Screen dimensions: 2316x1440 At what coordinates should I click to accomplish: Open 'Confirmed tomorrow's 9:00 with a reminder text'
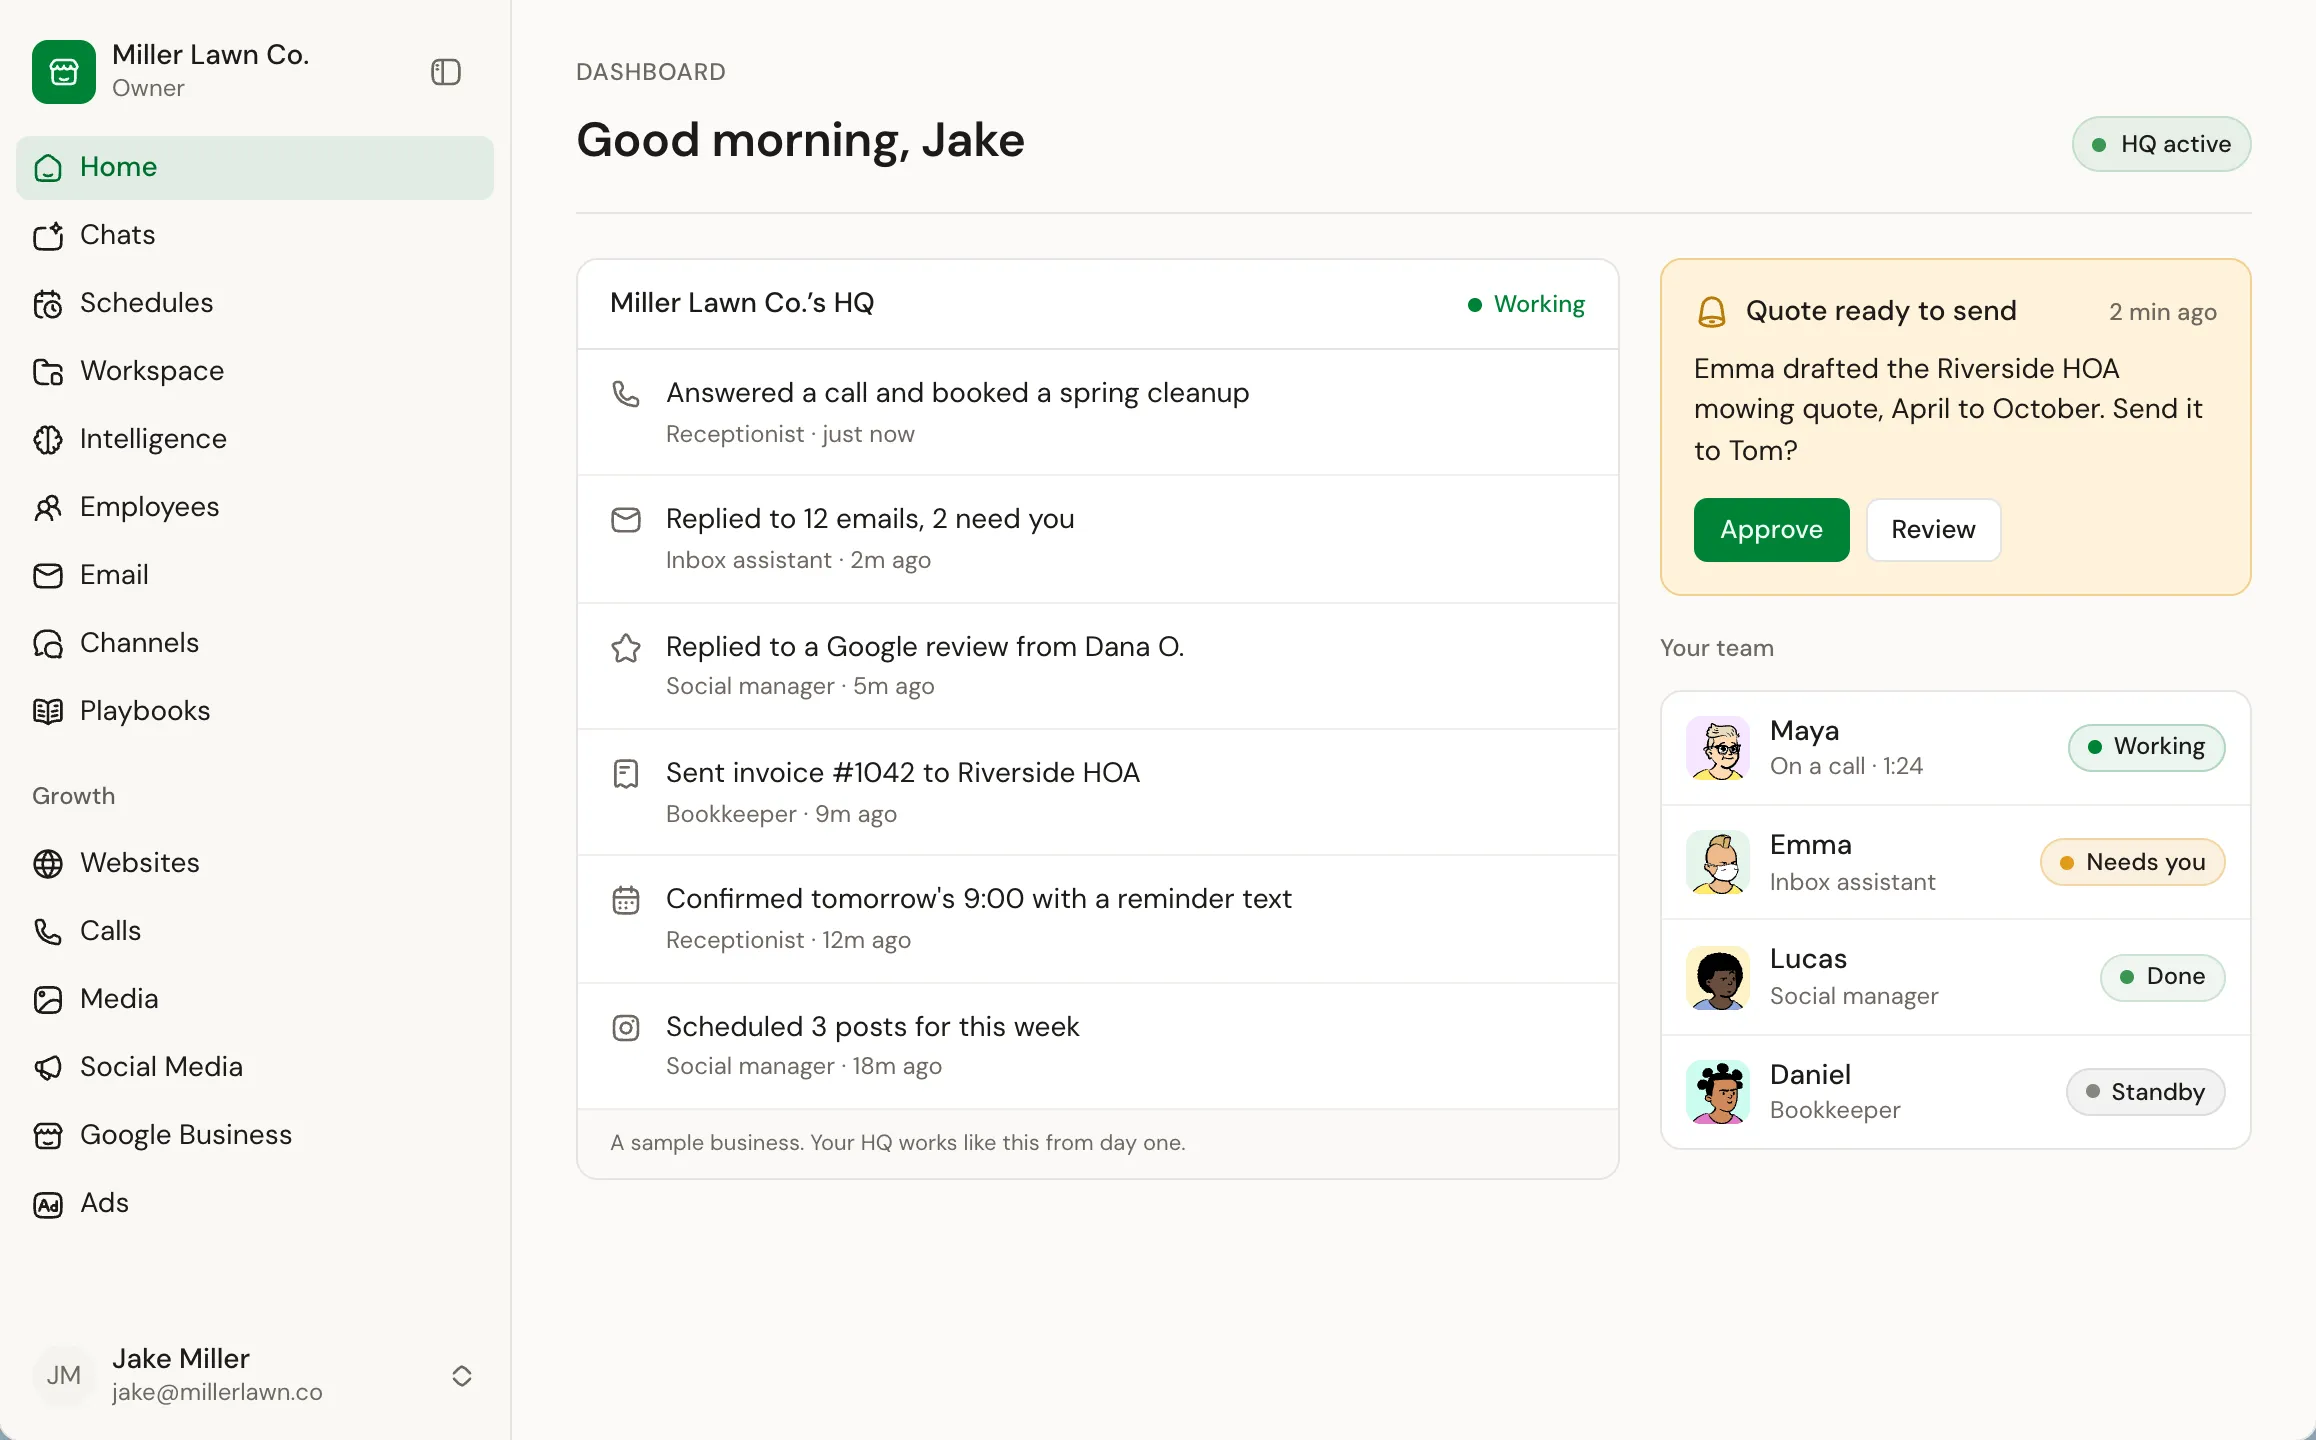click(x=1097, y=919)
